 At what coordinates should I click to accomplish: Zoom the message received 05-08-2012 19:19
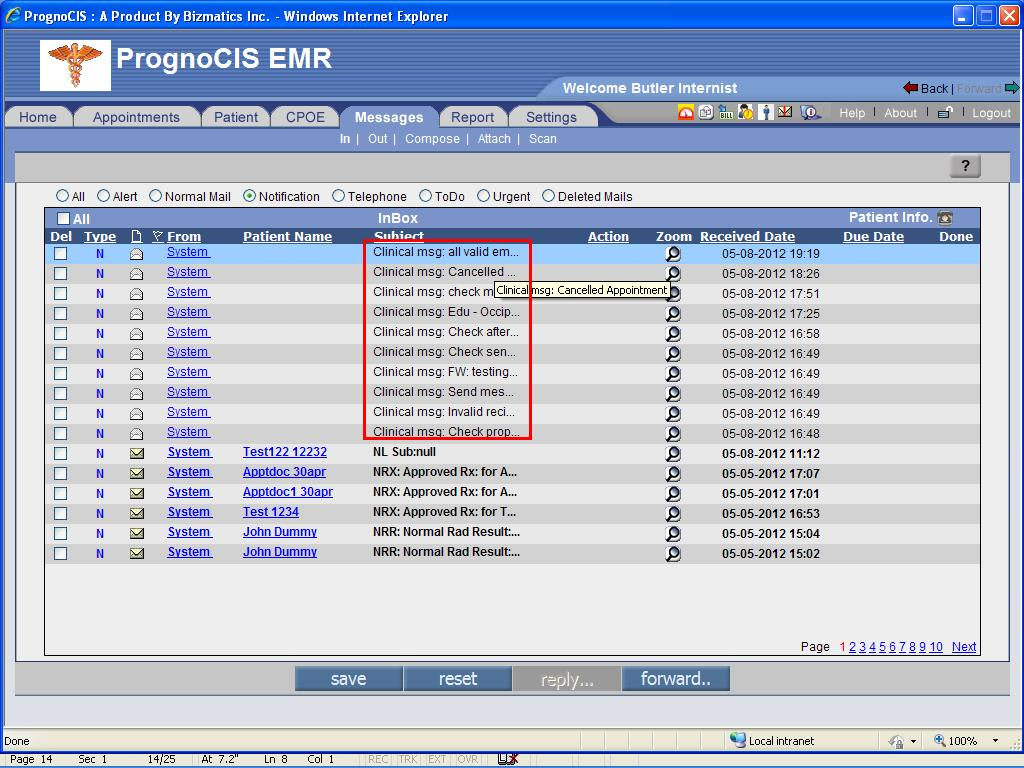(x=673, y=253)
